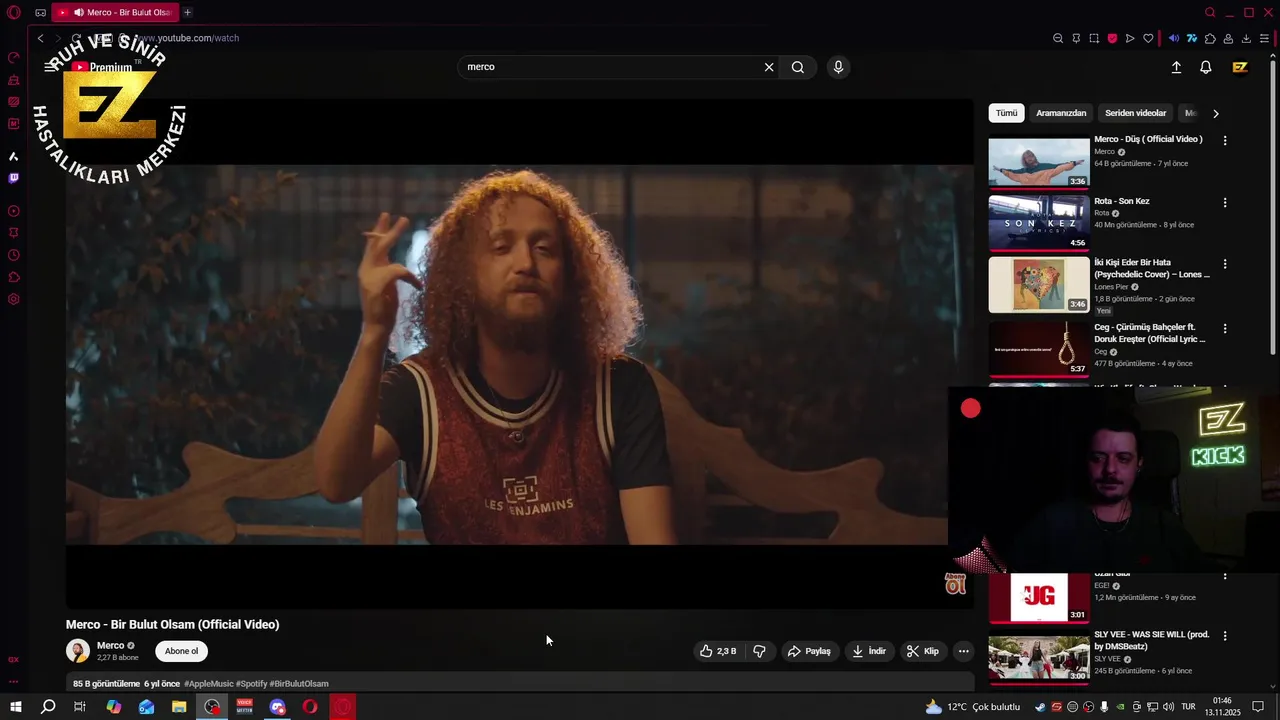Focus the YouTube search field

pyautogui.click(x=610, y=67)
